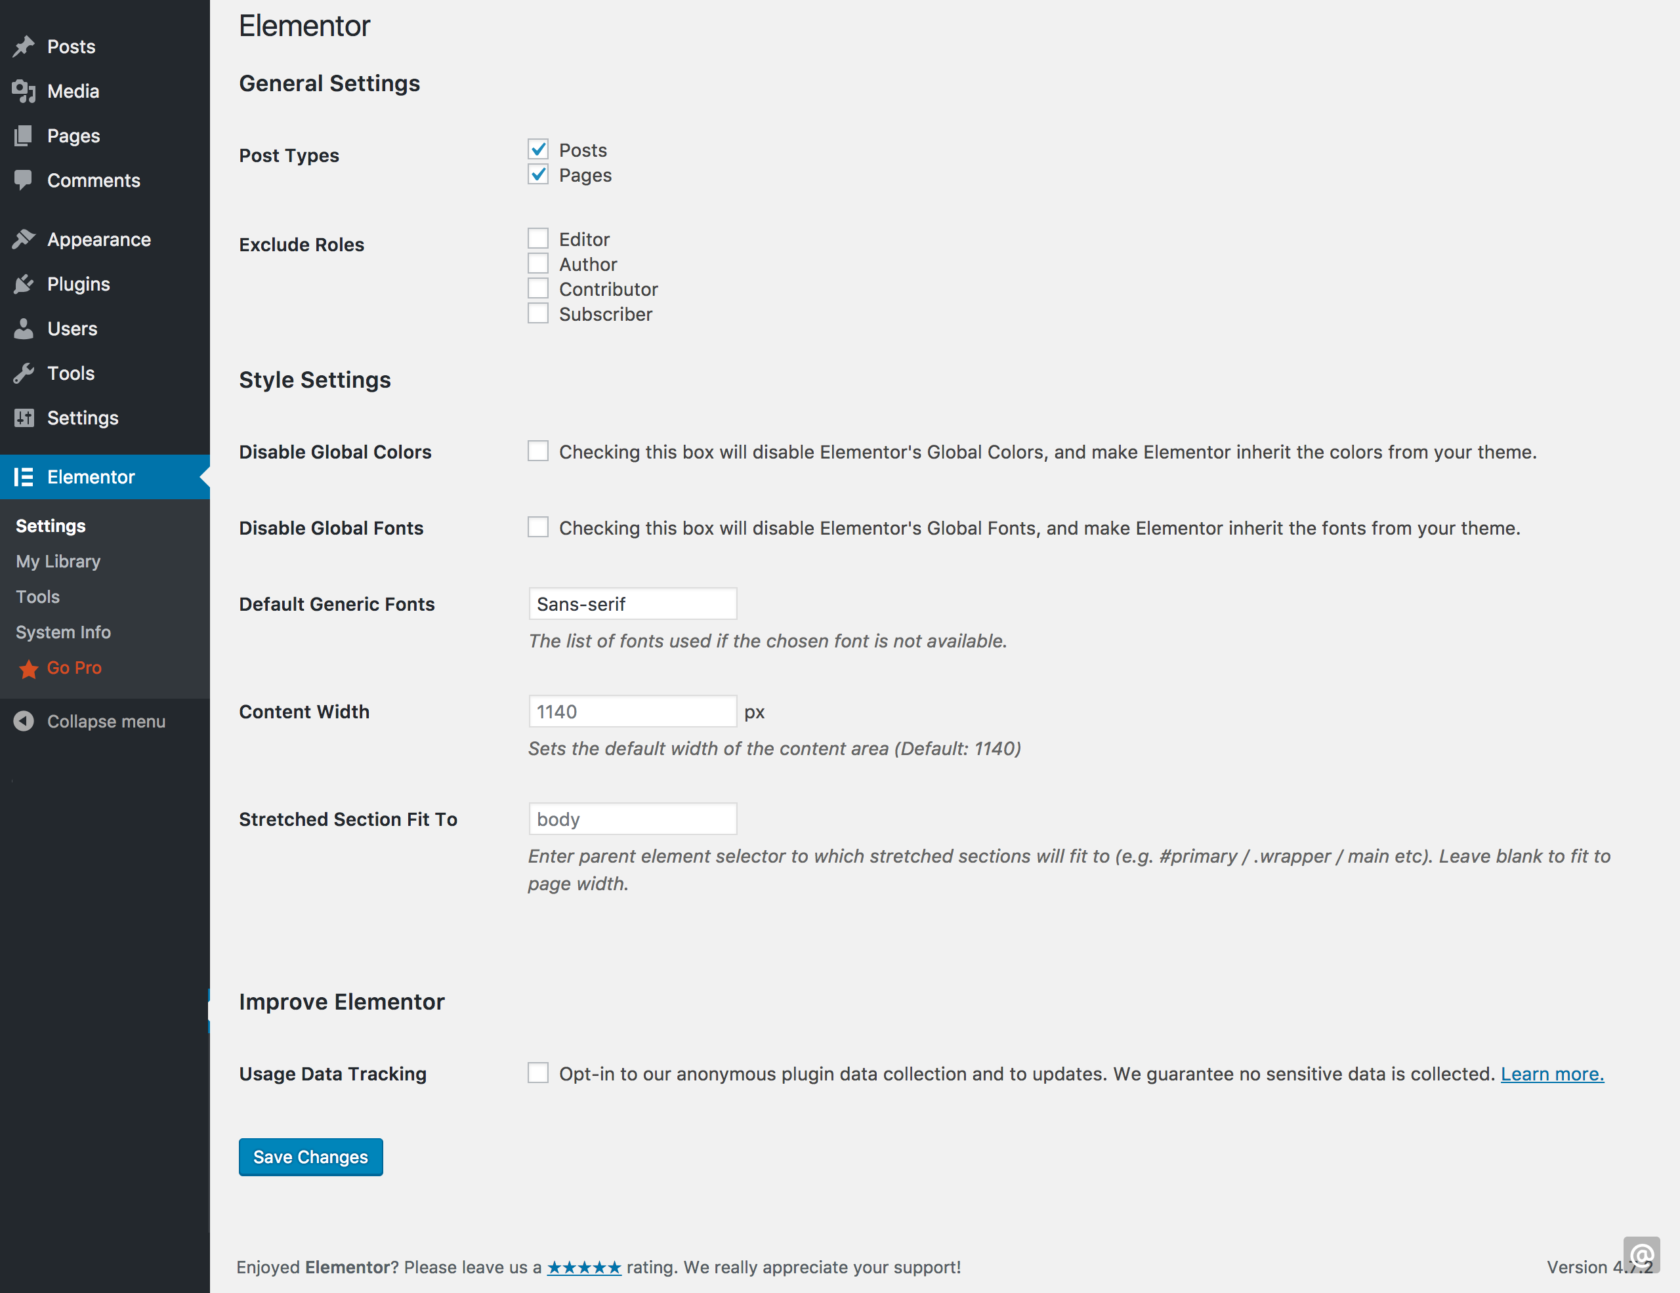Click the Save Changes button
Image resolution: width=1680 pixels, height=1293 pixels.
[310, 1157]
